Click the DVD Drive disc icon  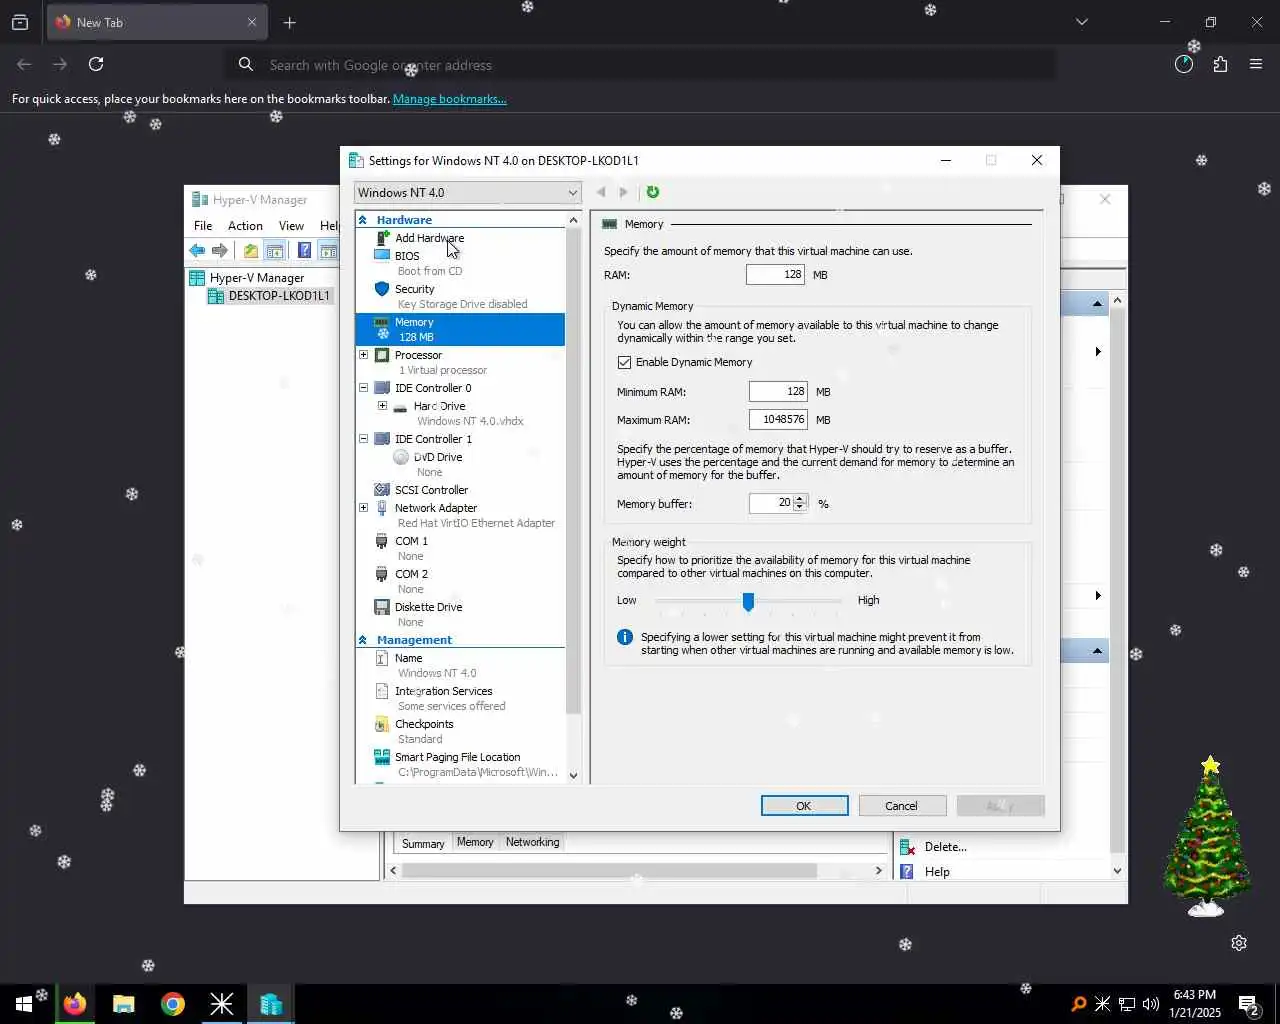401,457
